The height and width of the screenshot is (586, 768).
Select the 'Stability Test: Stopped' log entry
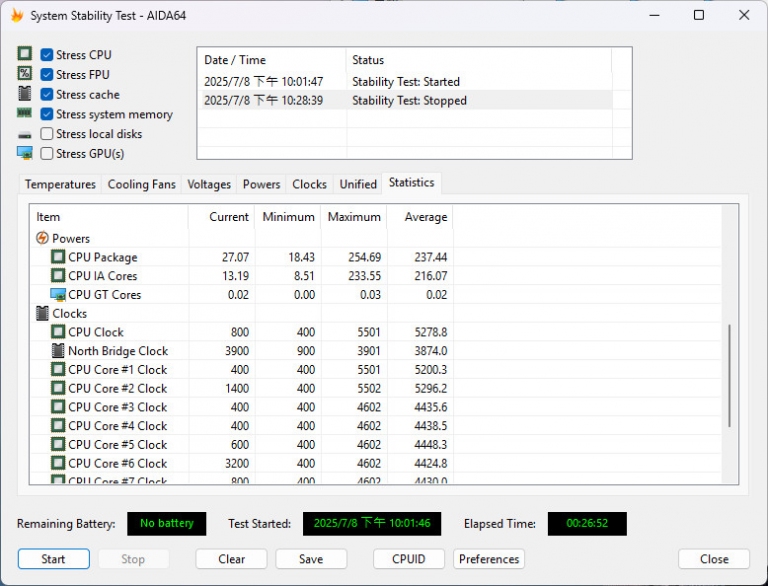tap(406, 100)
